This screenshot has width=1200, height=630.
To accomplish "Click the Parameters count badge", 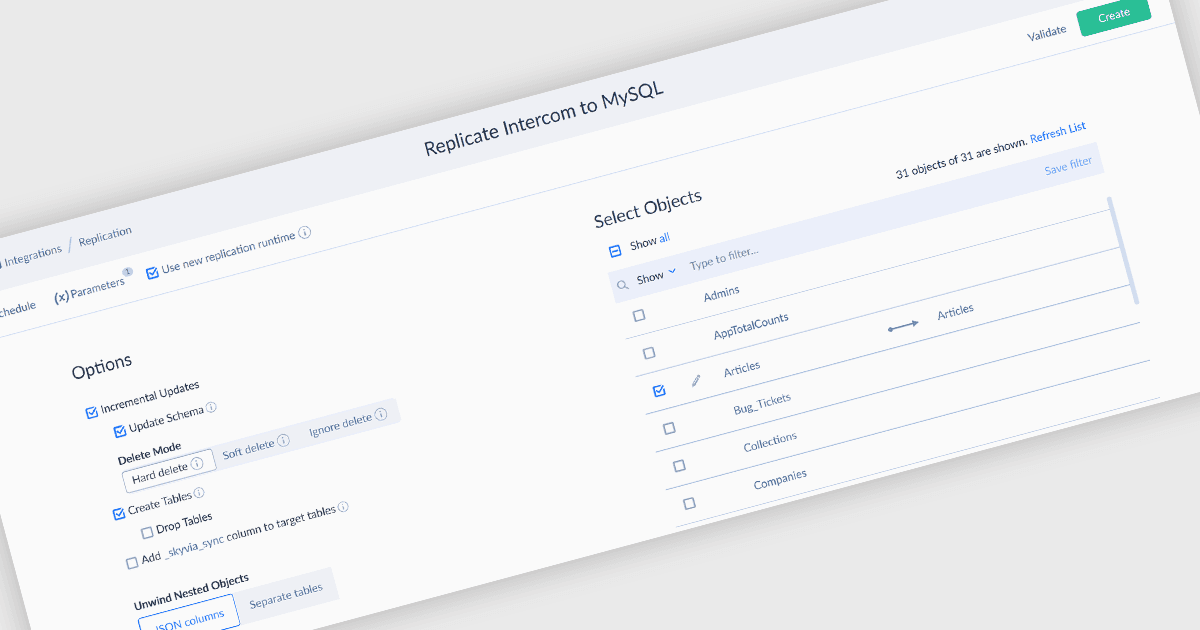I will [x=127, y=271].
